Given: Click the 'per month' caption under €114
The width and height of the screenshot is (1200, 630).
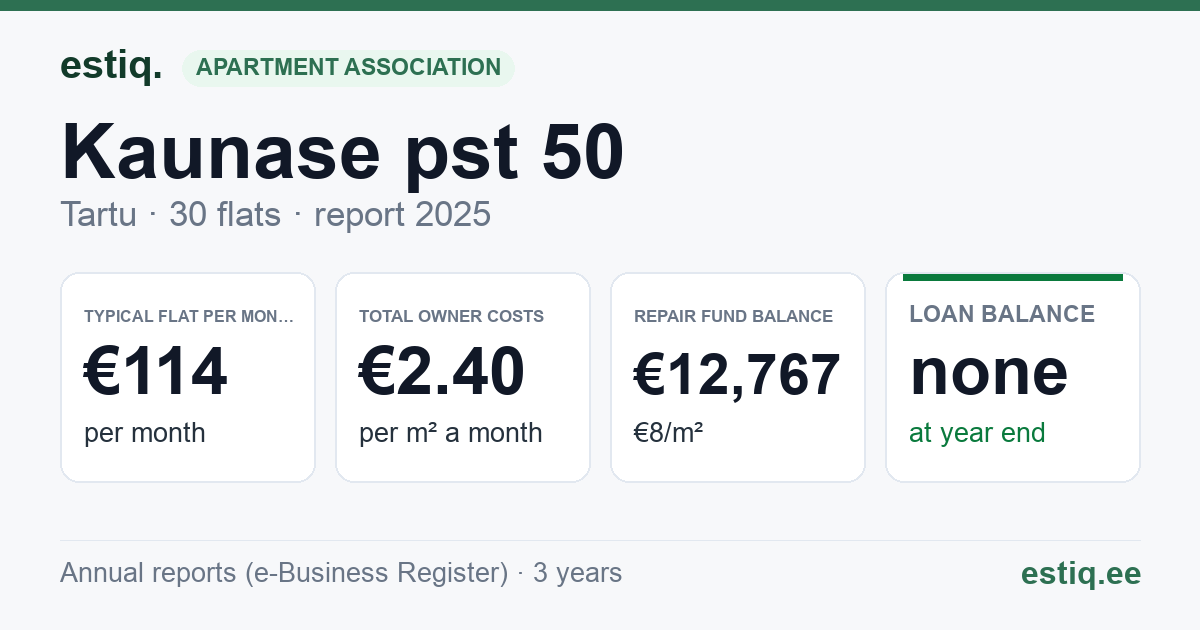Looking at the screenshot, I should click(144, 433).
